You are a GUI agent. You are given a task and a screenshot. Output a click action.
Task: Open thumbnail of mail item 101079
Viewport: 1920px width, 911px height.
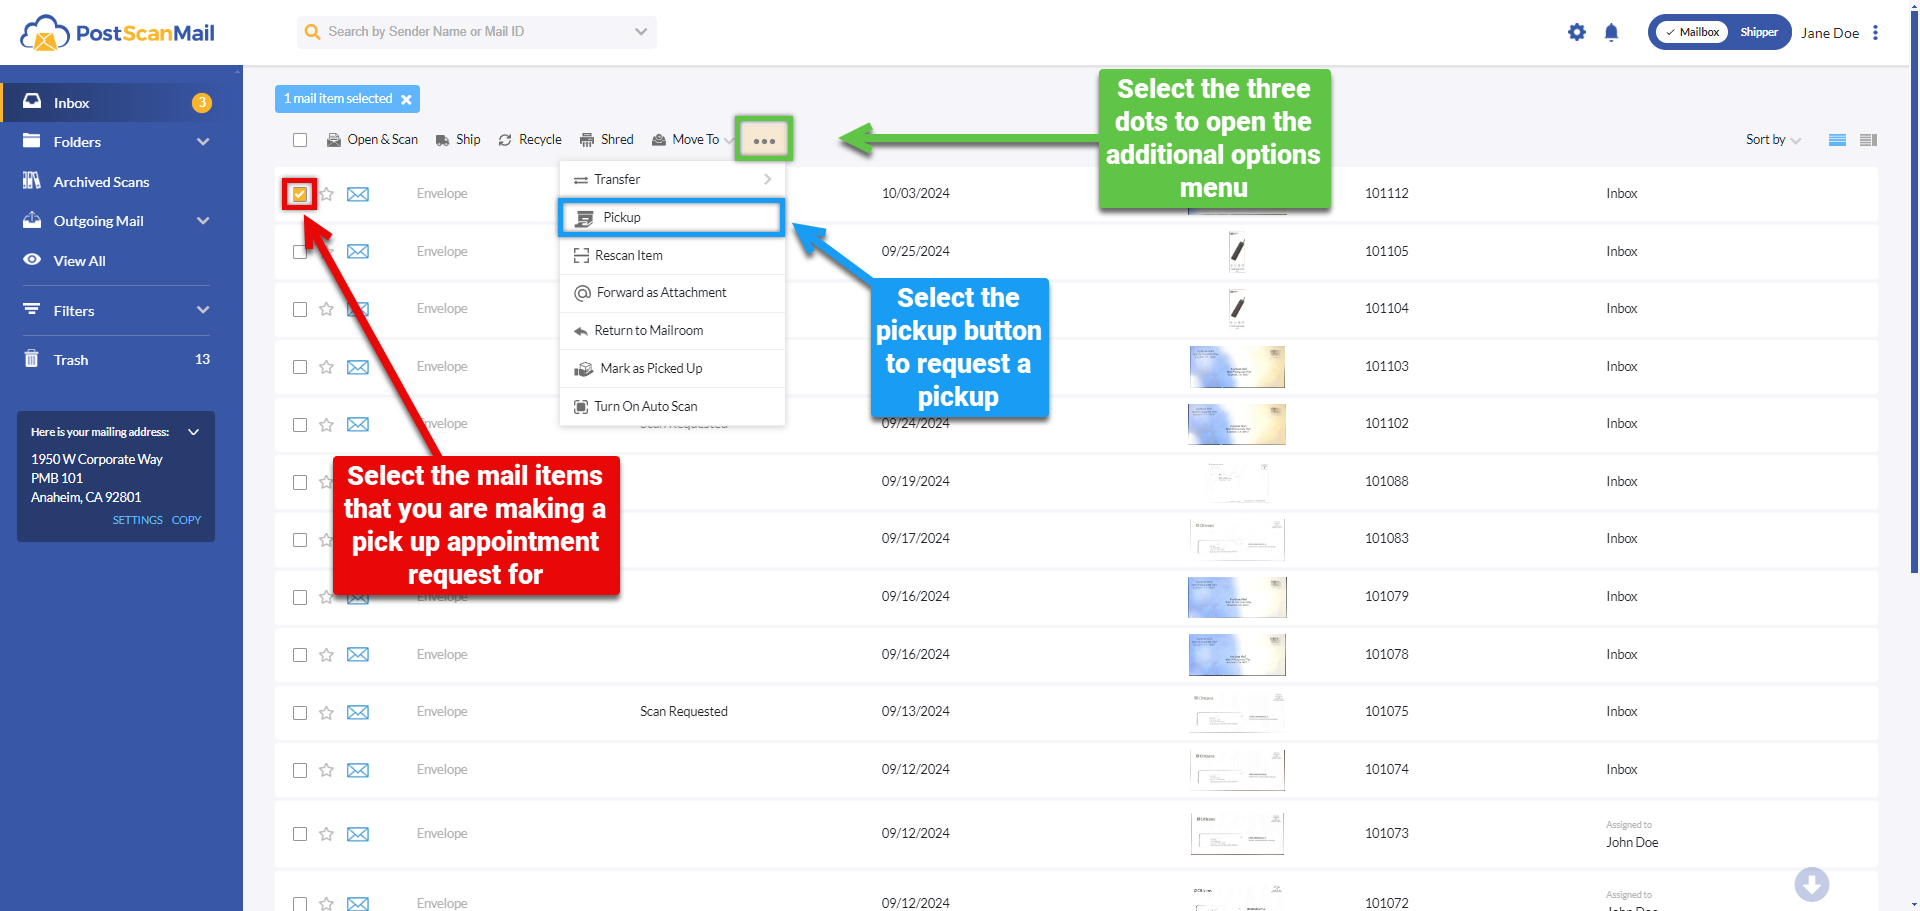[x=1237, y=597]
